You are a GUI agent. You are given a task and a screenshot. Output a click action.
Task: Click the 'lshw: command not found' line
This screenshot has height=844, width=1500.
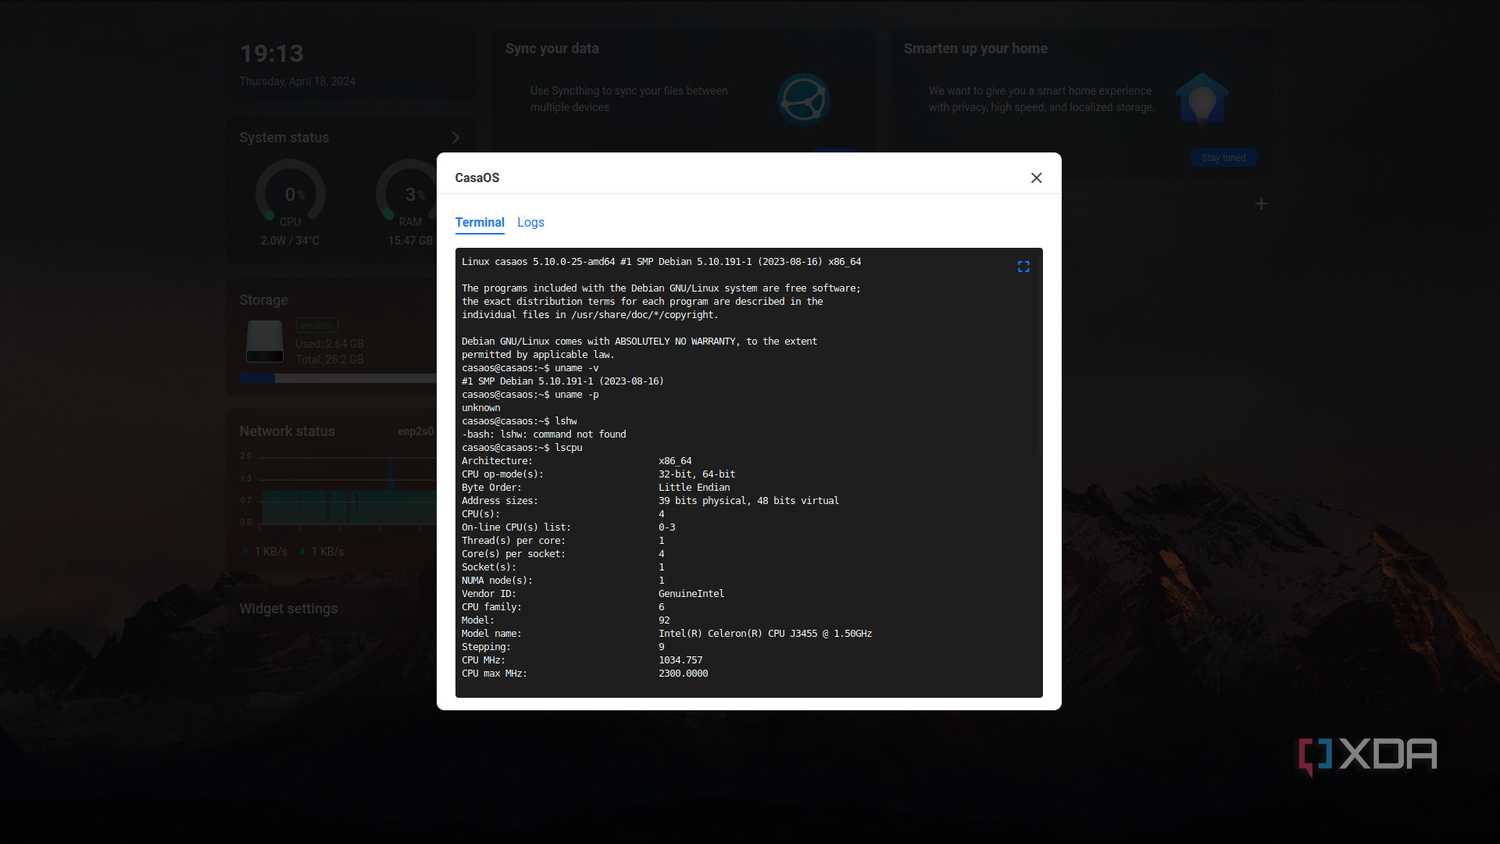(544, 435)
